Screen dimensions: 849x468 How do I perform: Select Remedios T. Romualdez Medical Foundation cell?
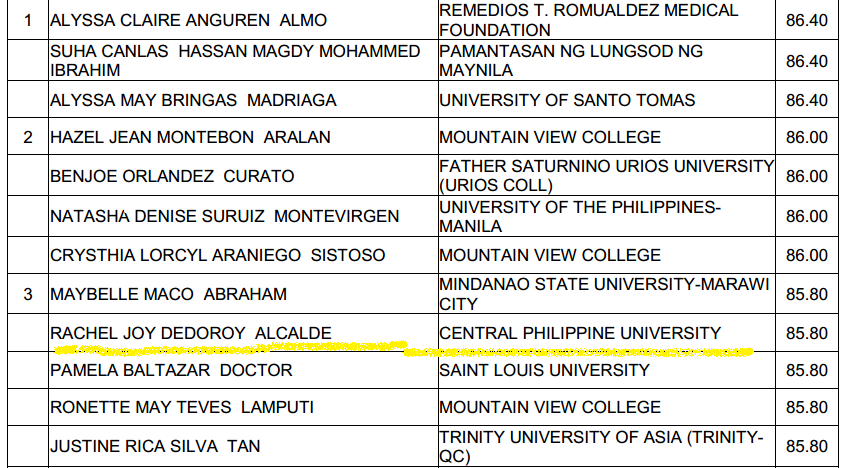click(x=588, y=20)
